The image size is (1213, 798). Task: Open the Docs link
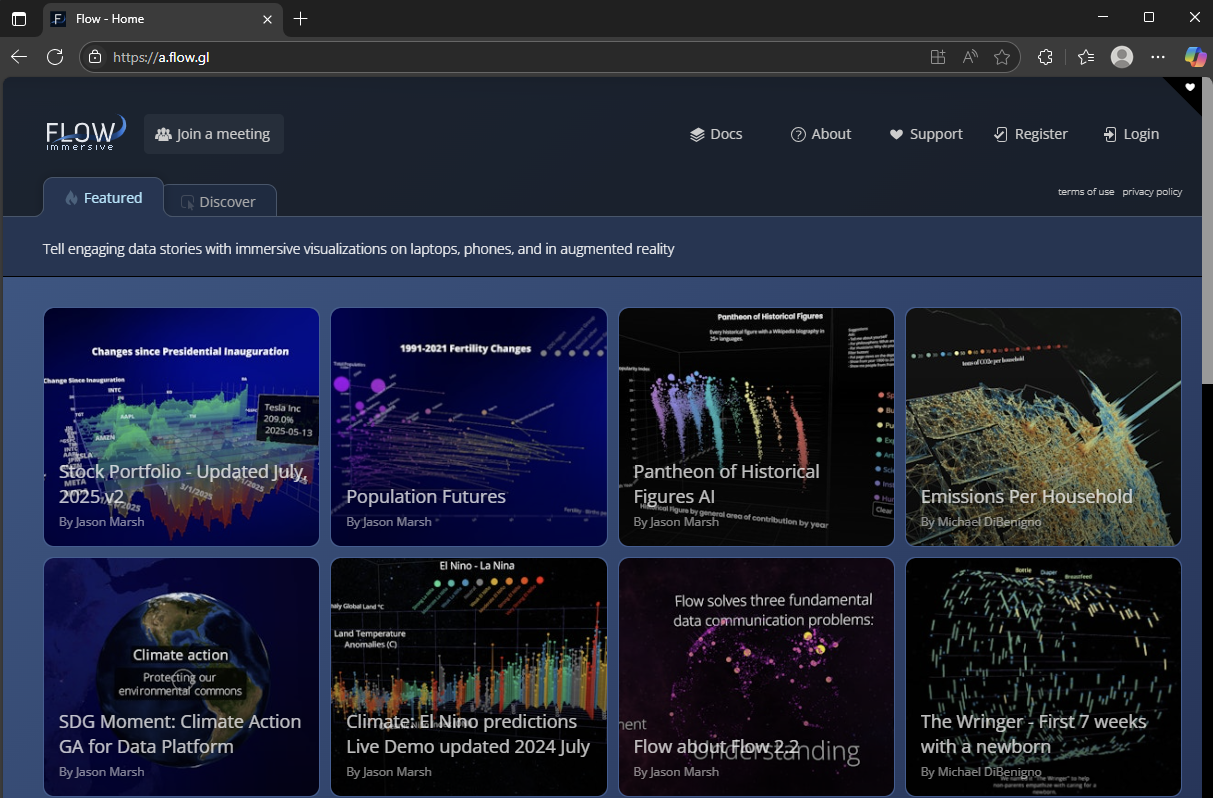716,134
